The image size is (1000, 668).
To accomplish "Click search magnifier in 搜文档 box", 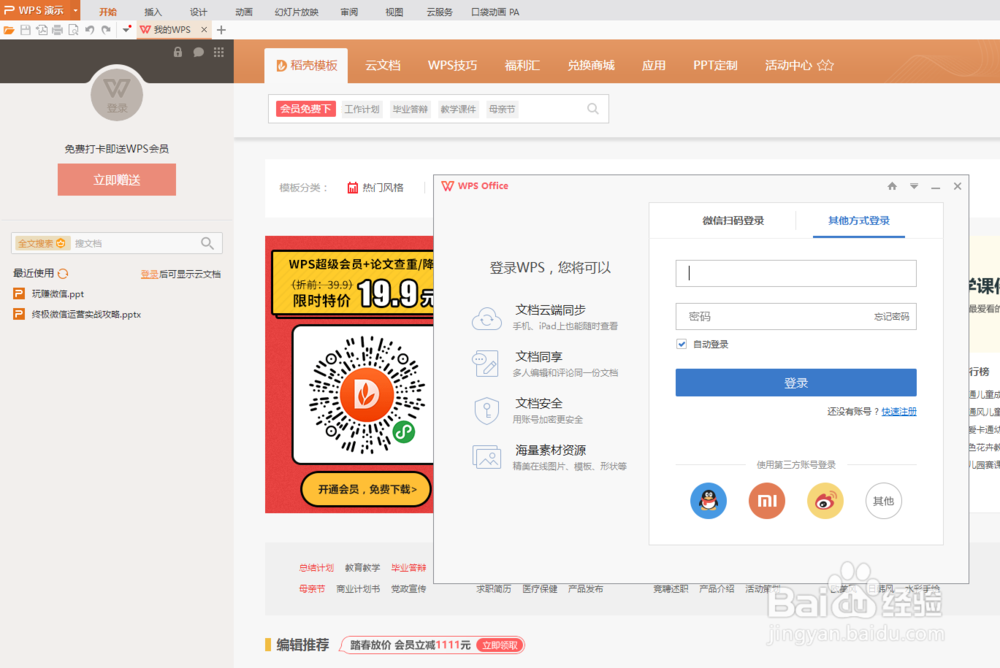I will pyautogui.click(x=207, y=243).
